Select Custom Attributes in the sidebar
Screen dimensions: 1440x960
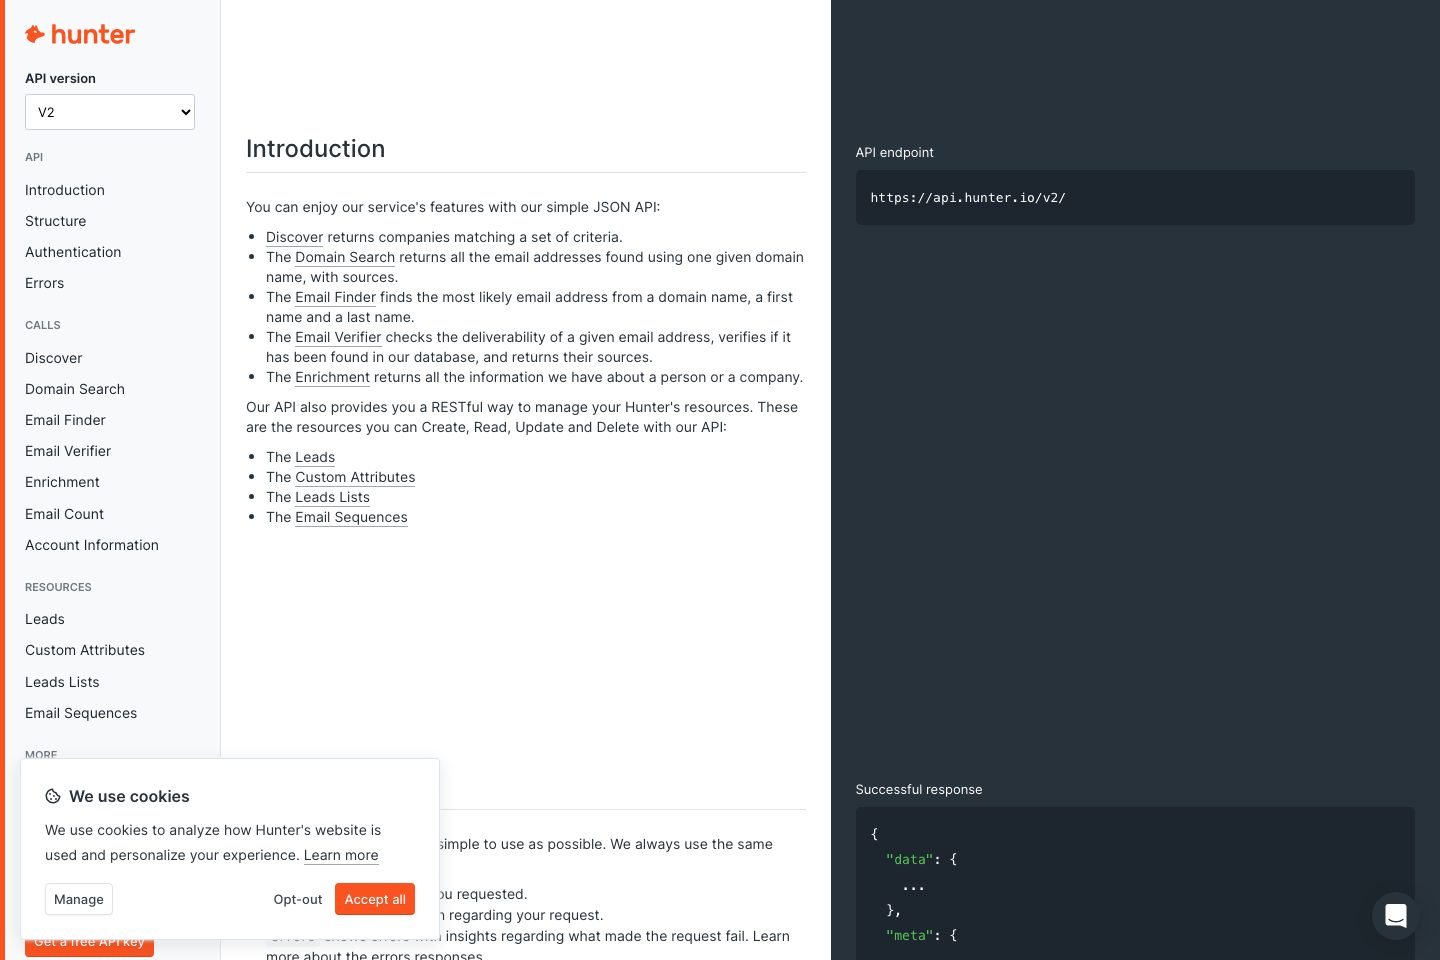coord(84,649)
